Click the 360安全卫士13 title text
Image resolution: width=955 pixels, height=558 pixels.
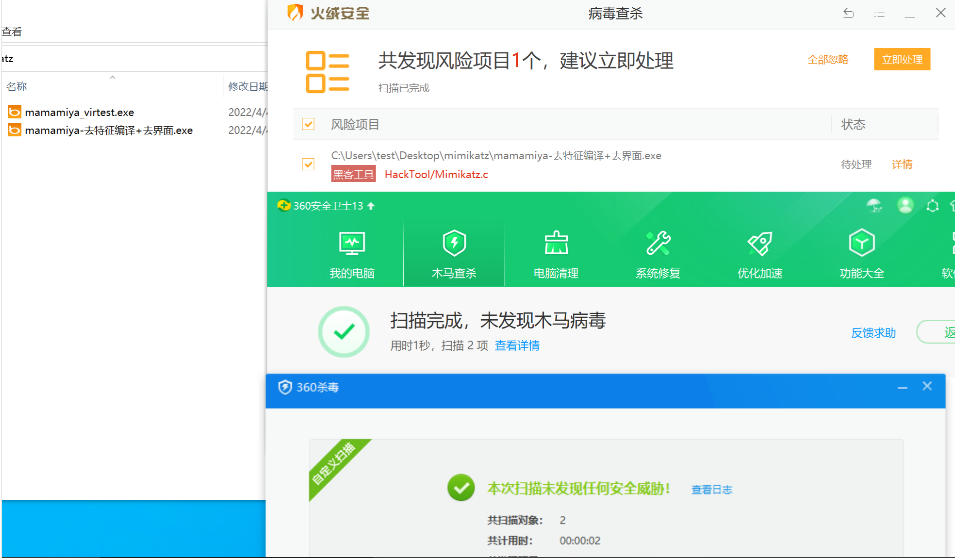(328, 206)
